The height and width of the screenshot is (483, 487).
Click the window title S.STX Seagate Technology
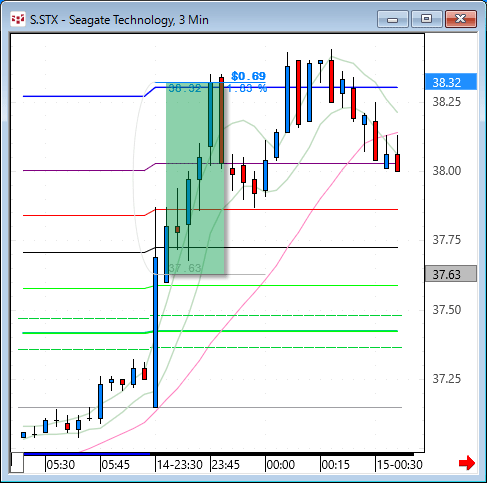(x=119, y=20)
